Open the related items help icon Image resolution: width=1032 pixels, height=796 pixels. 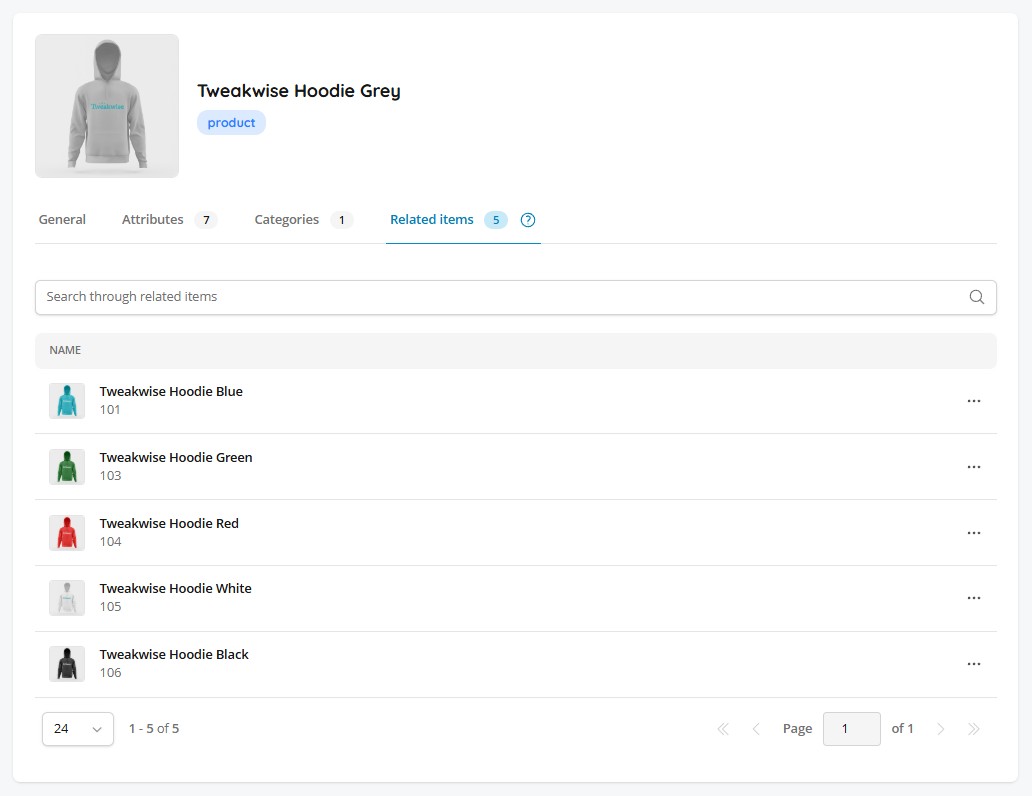coord(528,220)
